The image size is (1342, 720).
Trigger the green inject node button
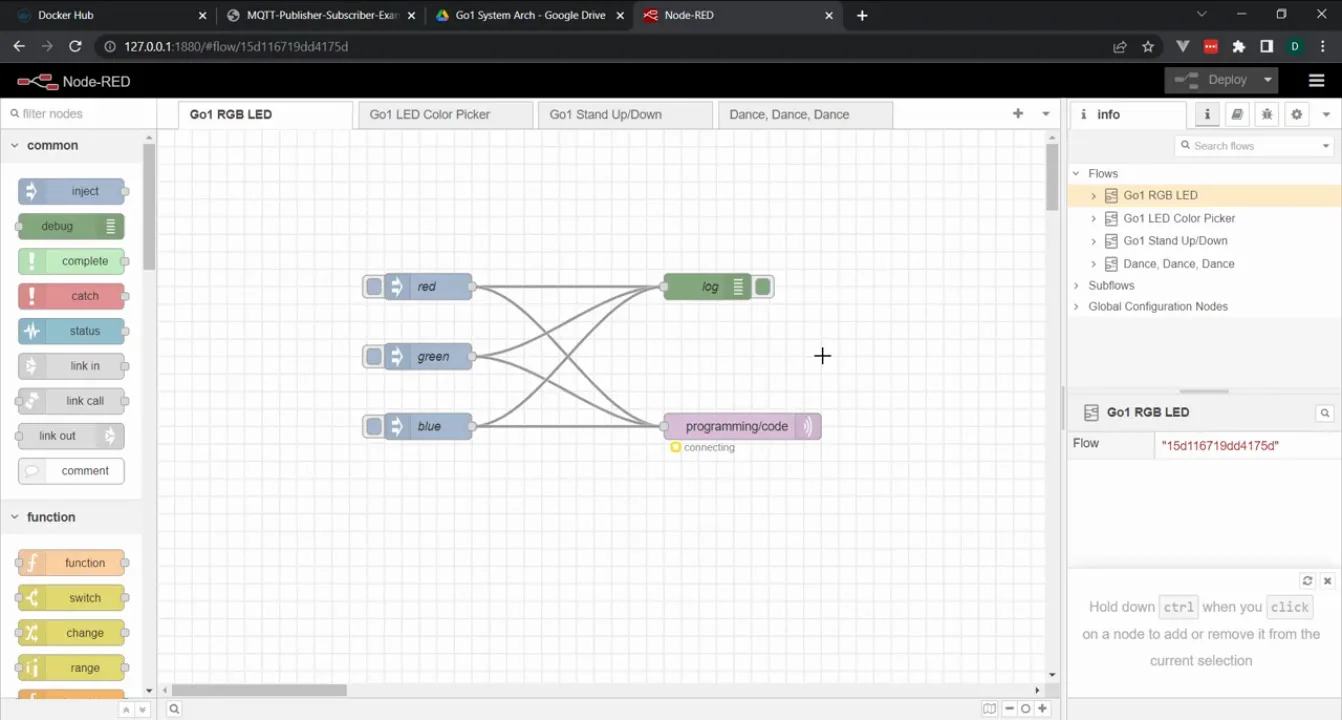pos(374,357)
